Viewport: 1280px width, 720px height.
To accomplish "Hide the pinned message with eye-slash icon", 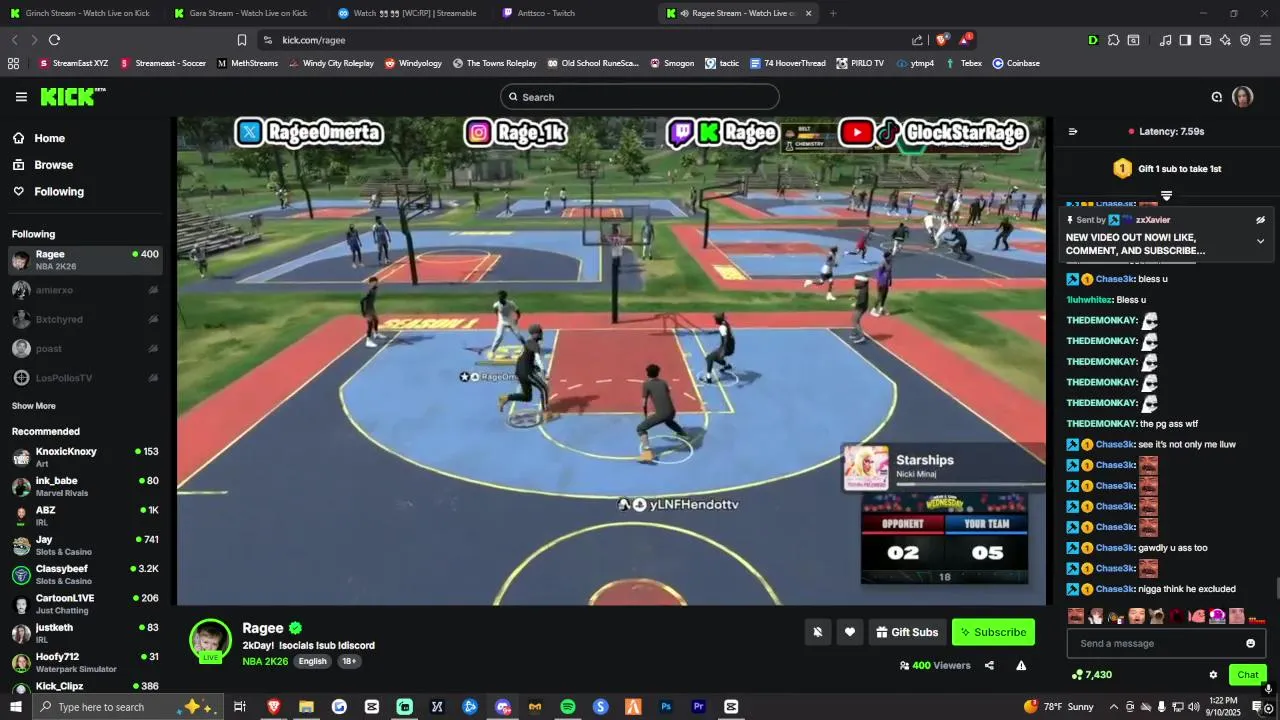I will coord(1260,220).
